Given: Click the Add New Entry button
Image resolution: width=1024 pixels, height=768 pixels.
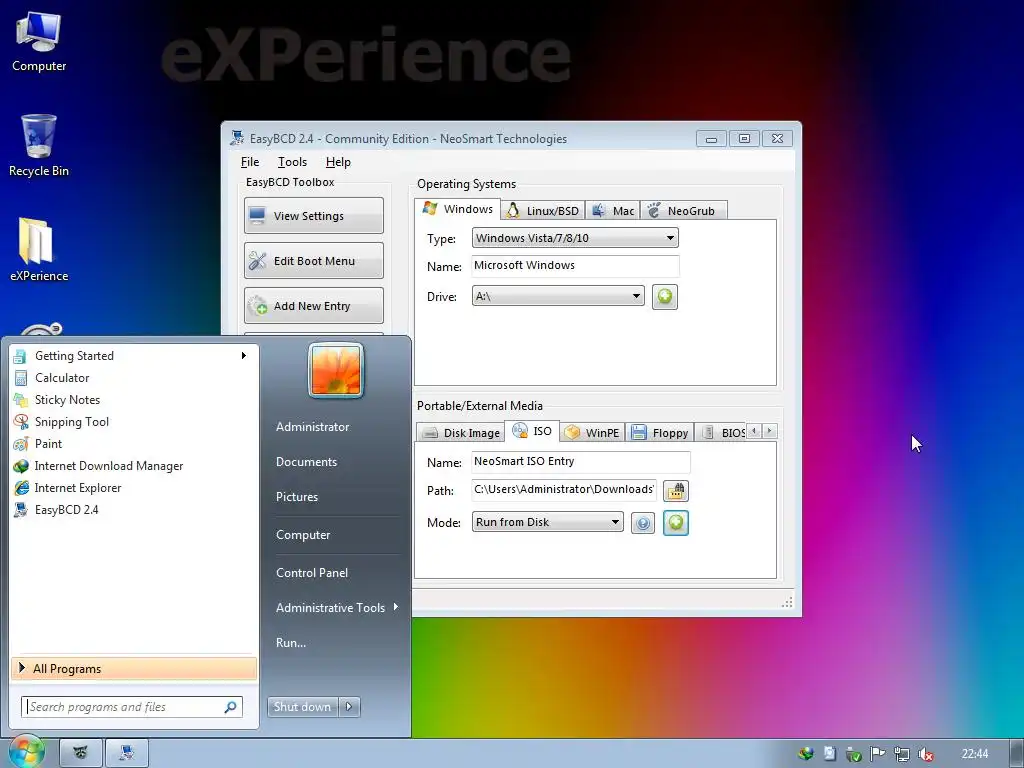Looking at the screenshot, I should click(313, 306).
